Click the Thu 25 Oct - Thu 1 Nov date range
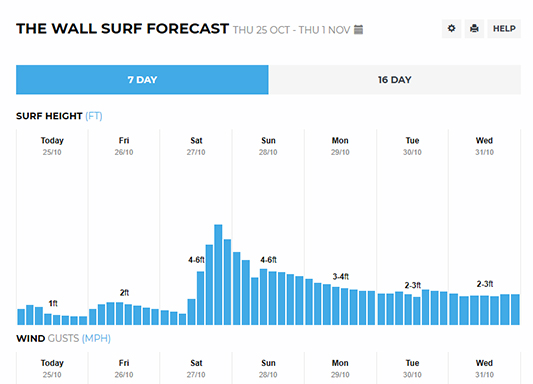 coord(291,30)
